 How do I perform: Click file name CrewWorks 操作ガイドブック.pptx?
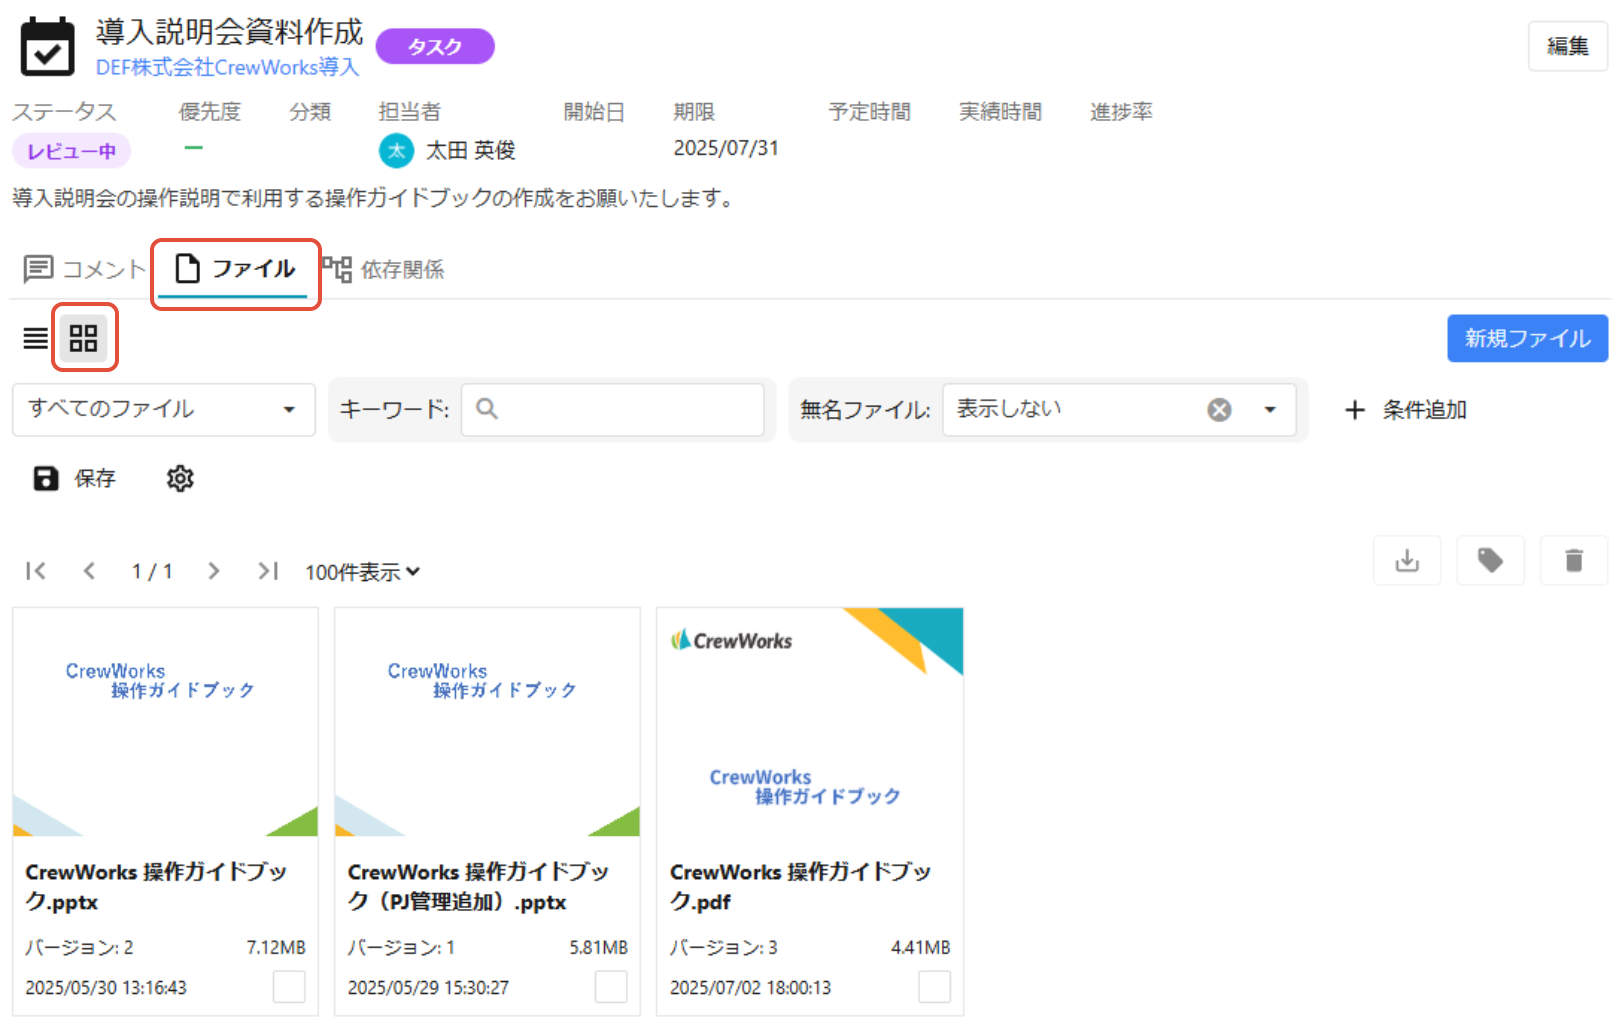click(156, 886)
